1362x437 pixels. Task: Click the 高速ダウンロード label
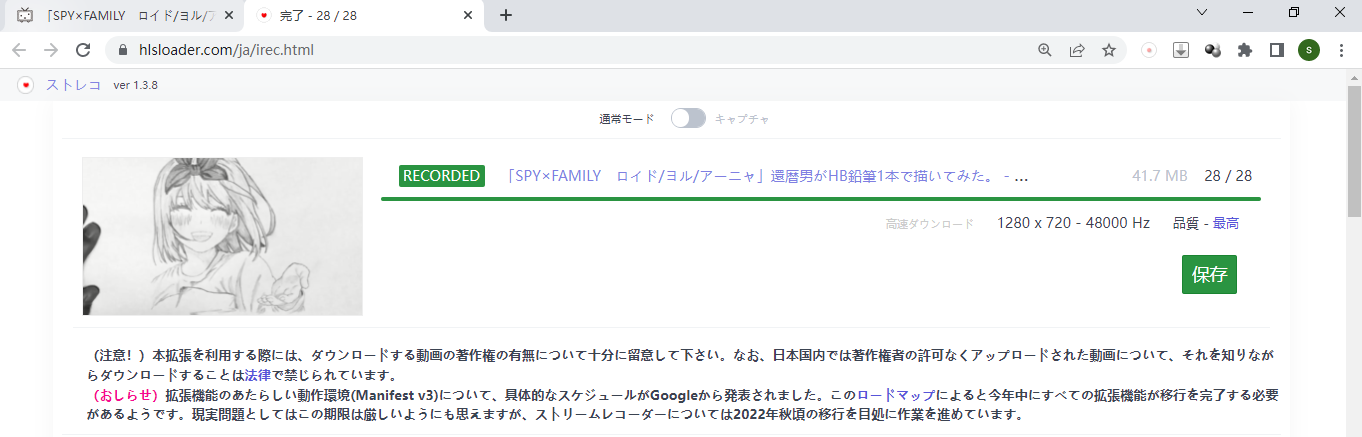click(x=929, y=224)
